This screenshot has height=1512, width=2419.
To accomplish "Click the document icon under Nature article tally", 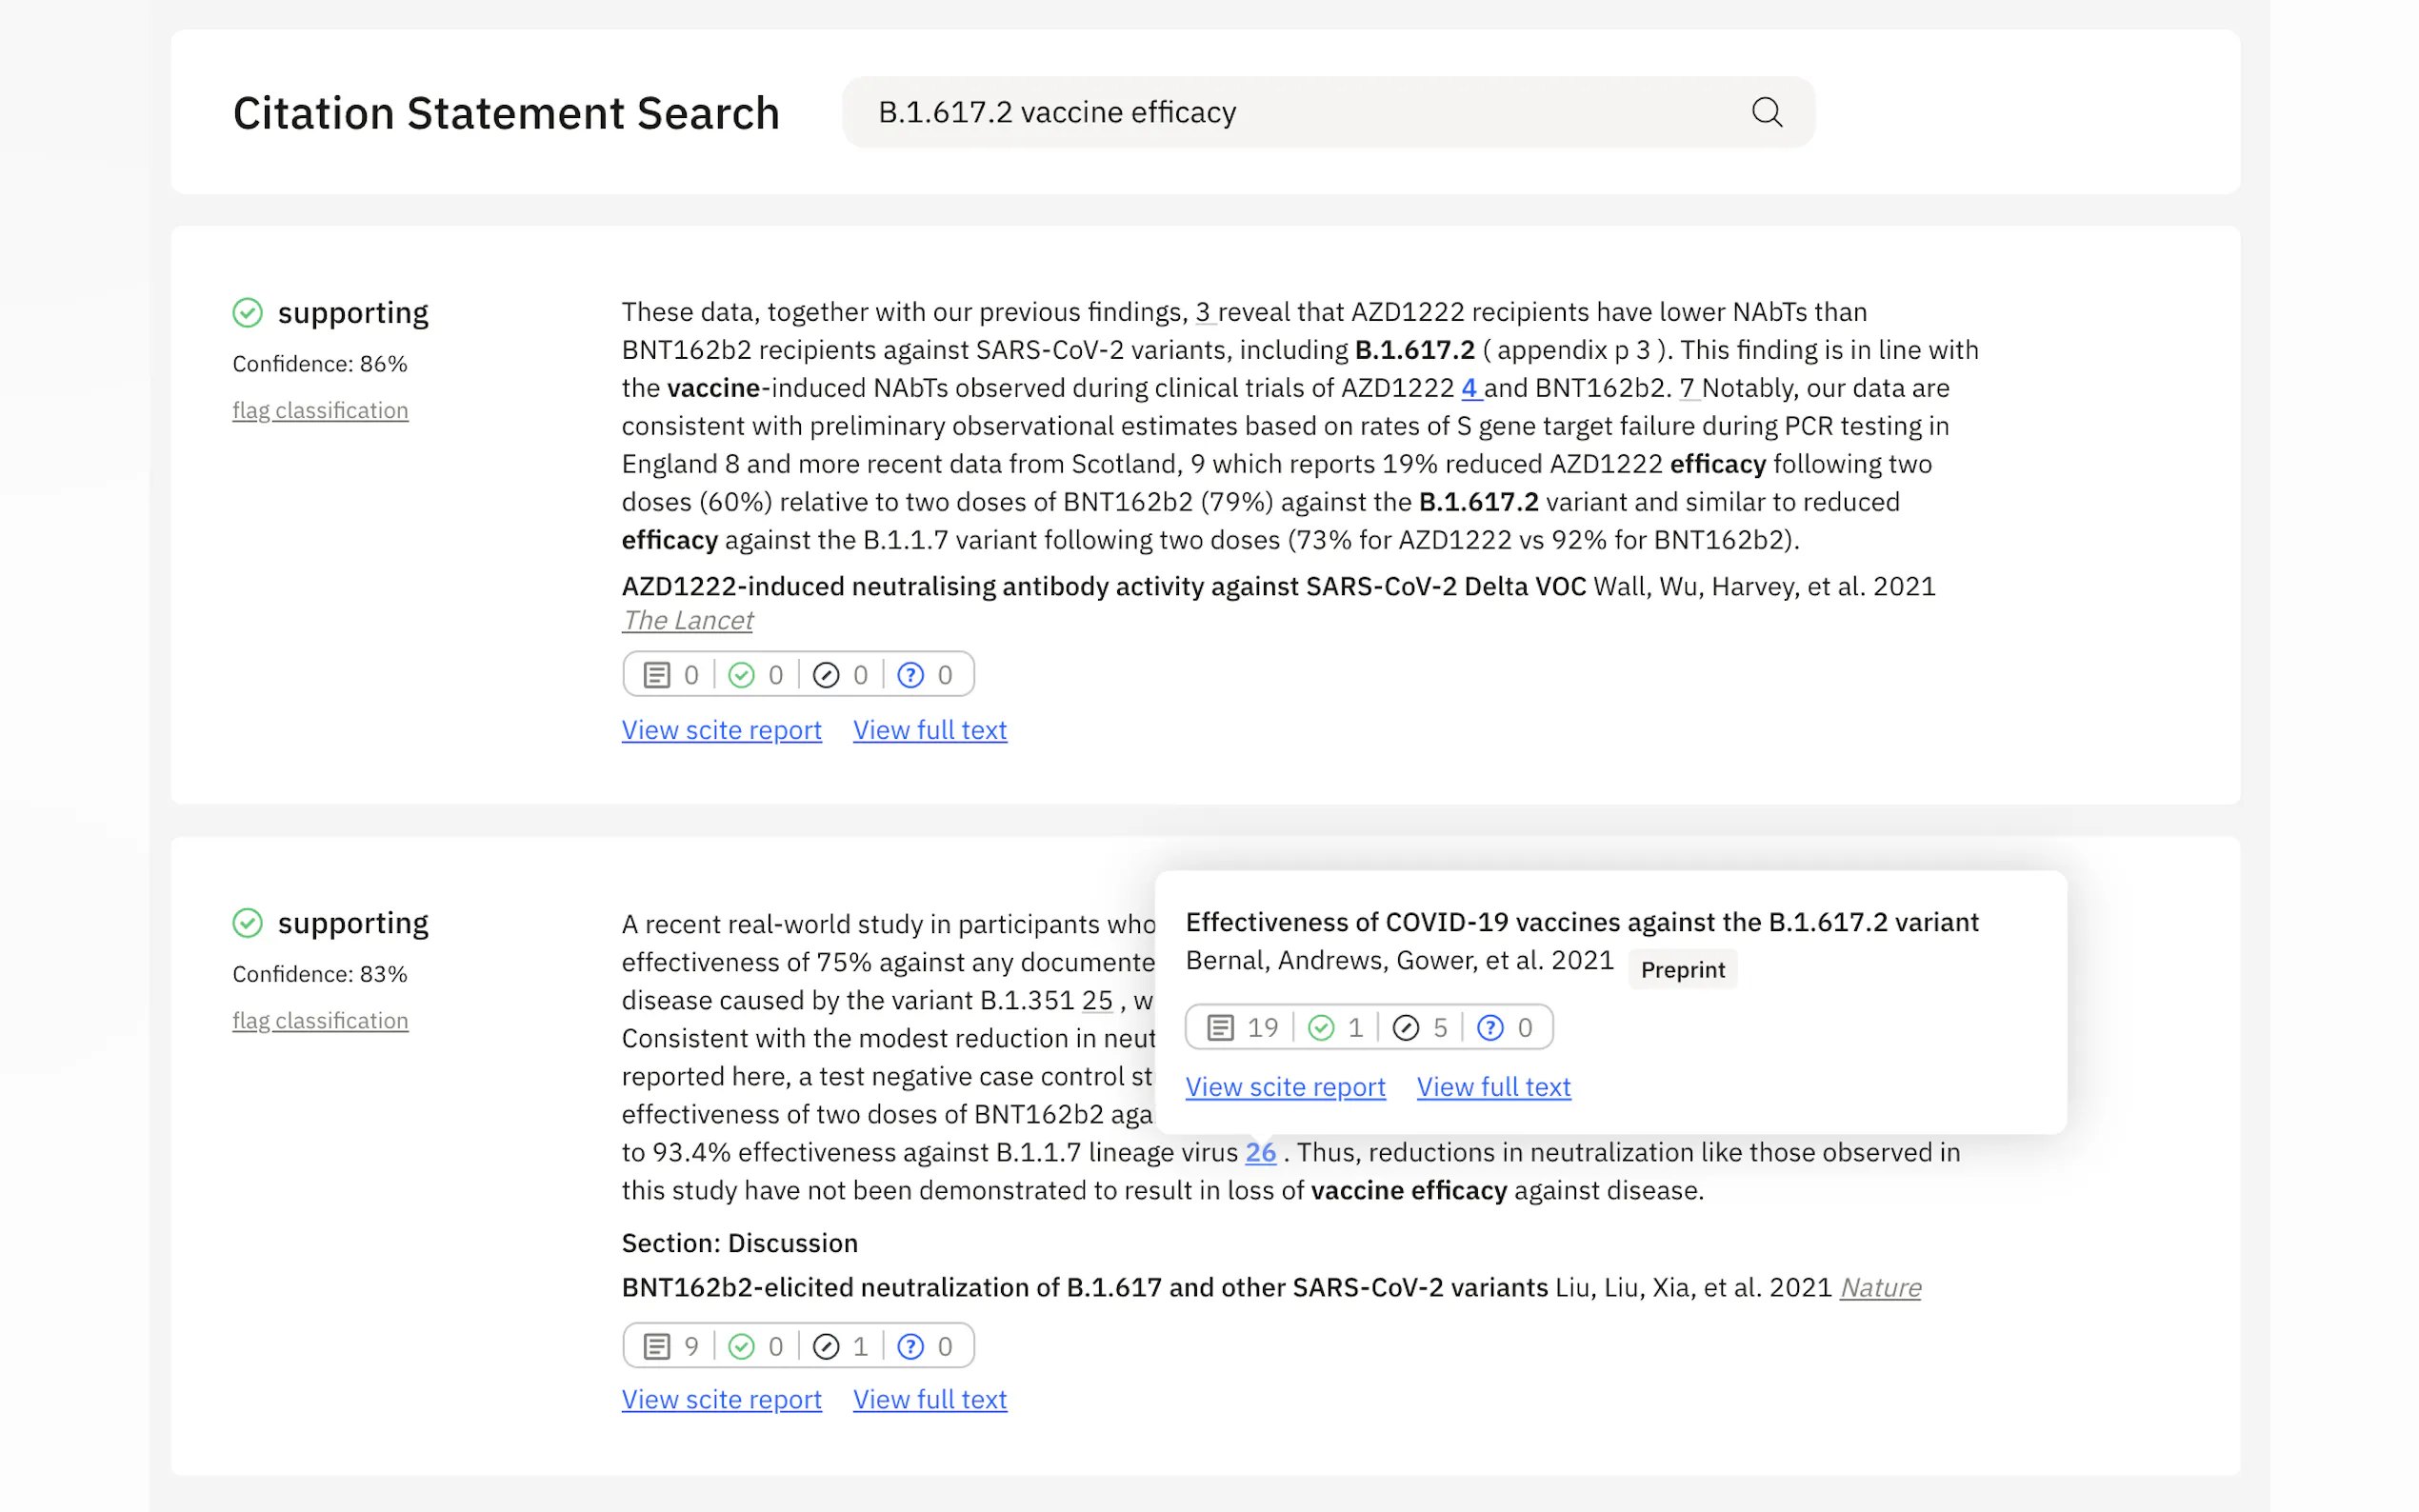I will (x=656, y=1346).
